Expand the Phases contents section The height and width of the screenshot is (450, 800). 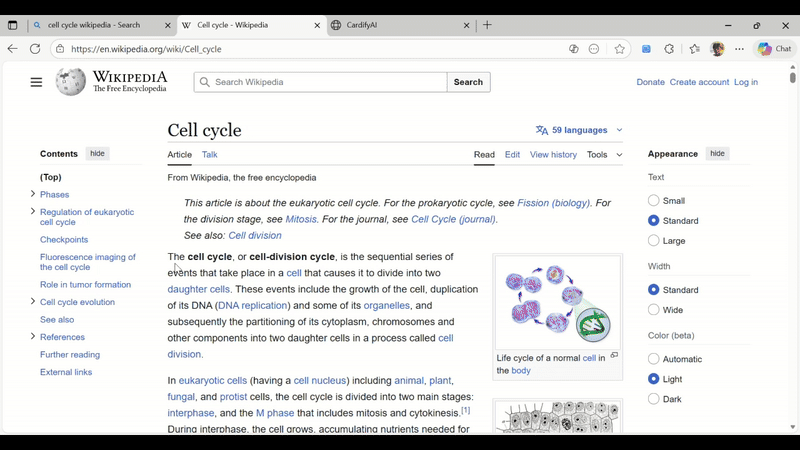coord(33,194)
